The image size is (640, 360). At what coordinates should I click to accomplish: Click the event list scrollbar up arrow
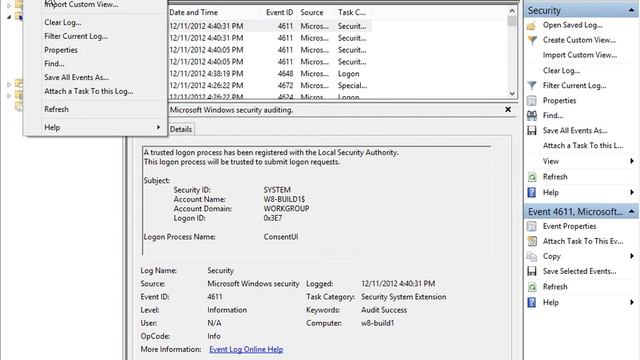(x=512, y=11)
